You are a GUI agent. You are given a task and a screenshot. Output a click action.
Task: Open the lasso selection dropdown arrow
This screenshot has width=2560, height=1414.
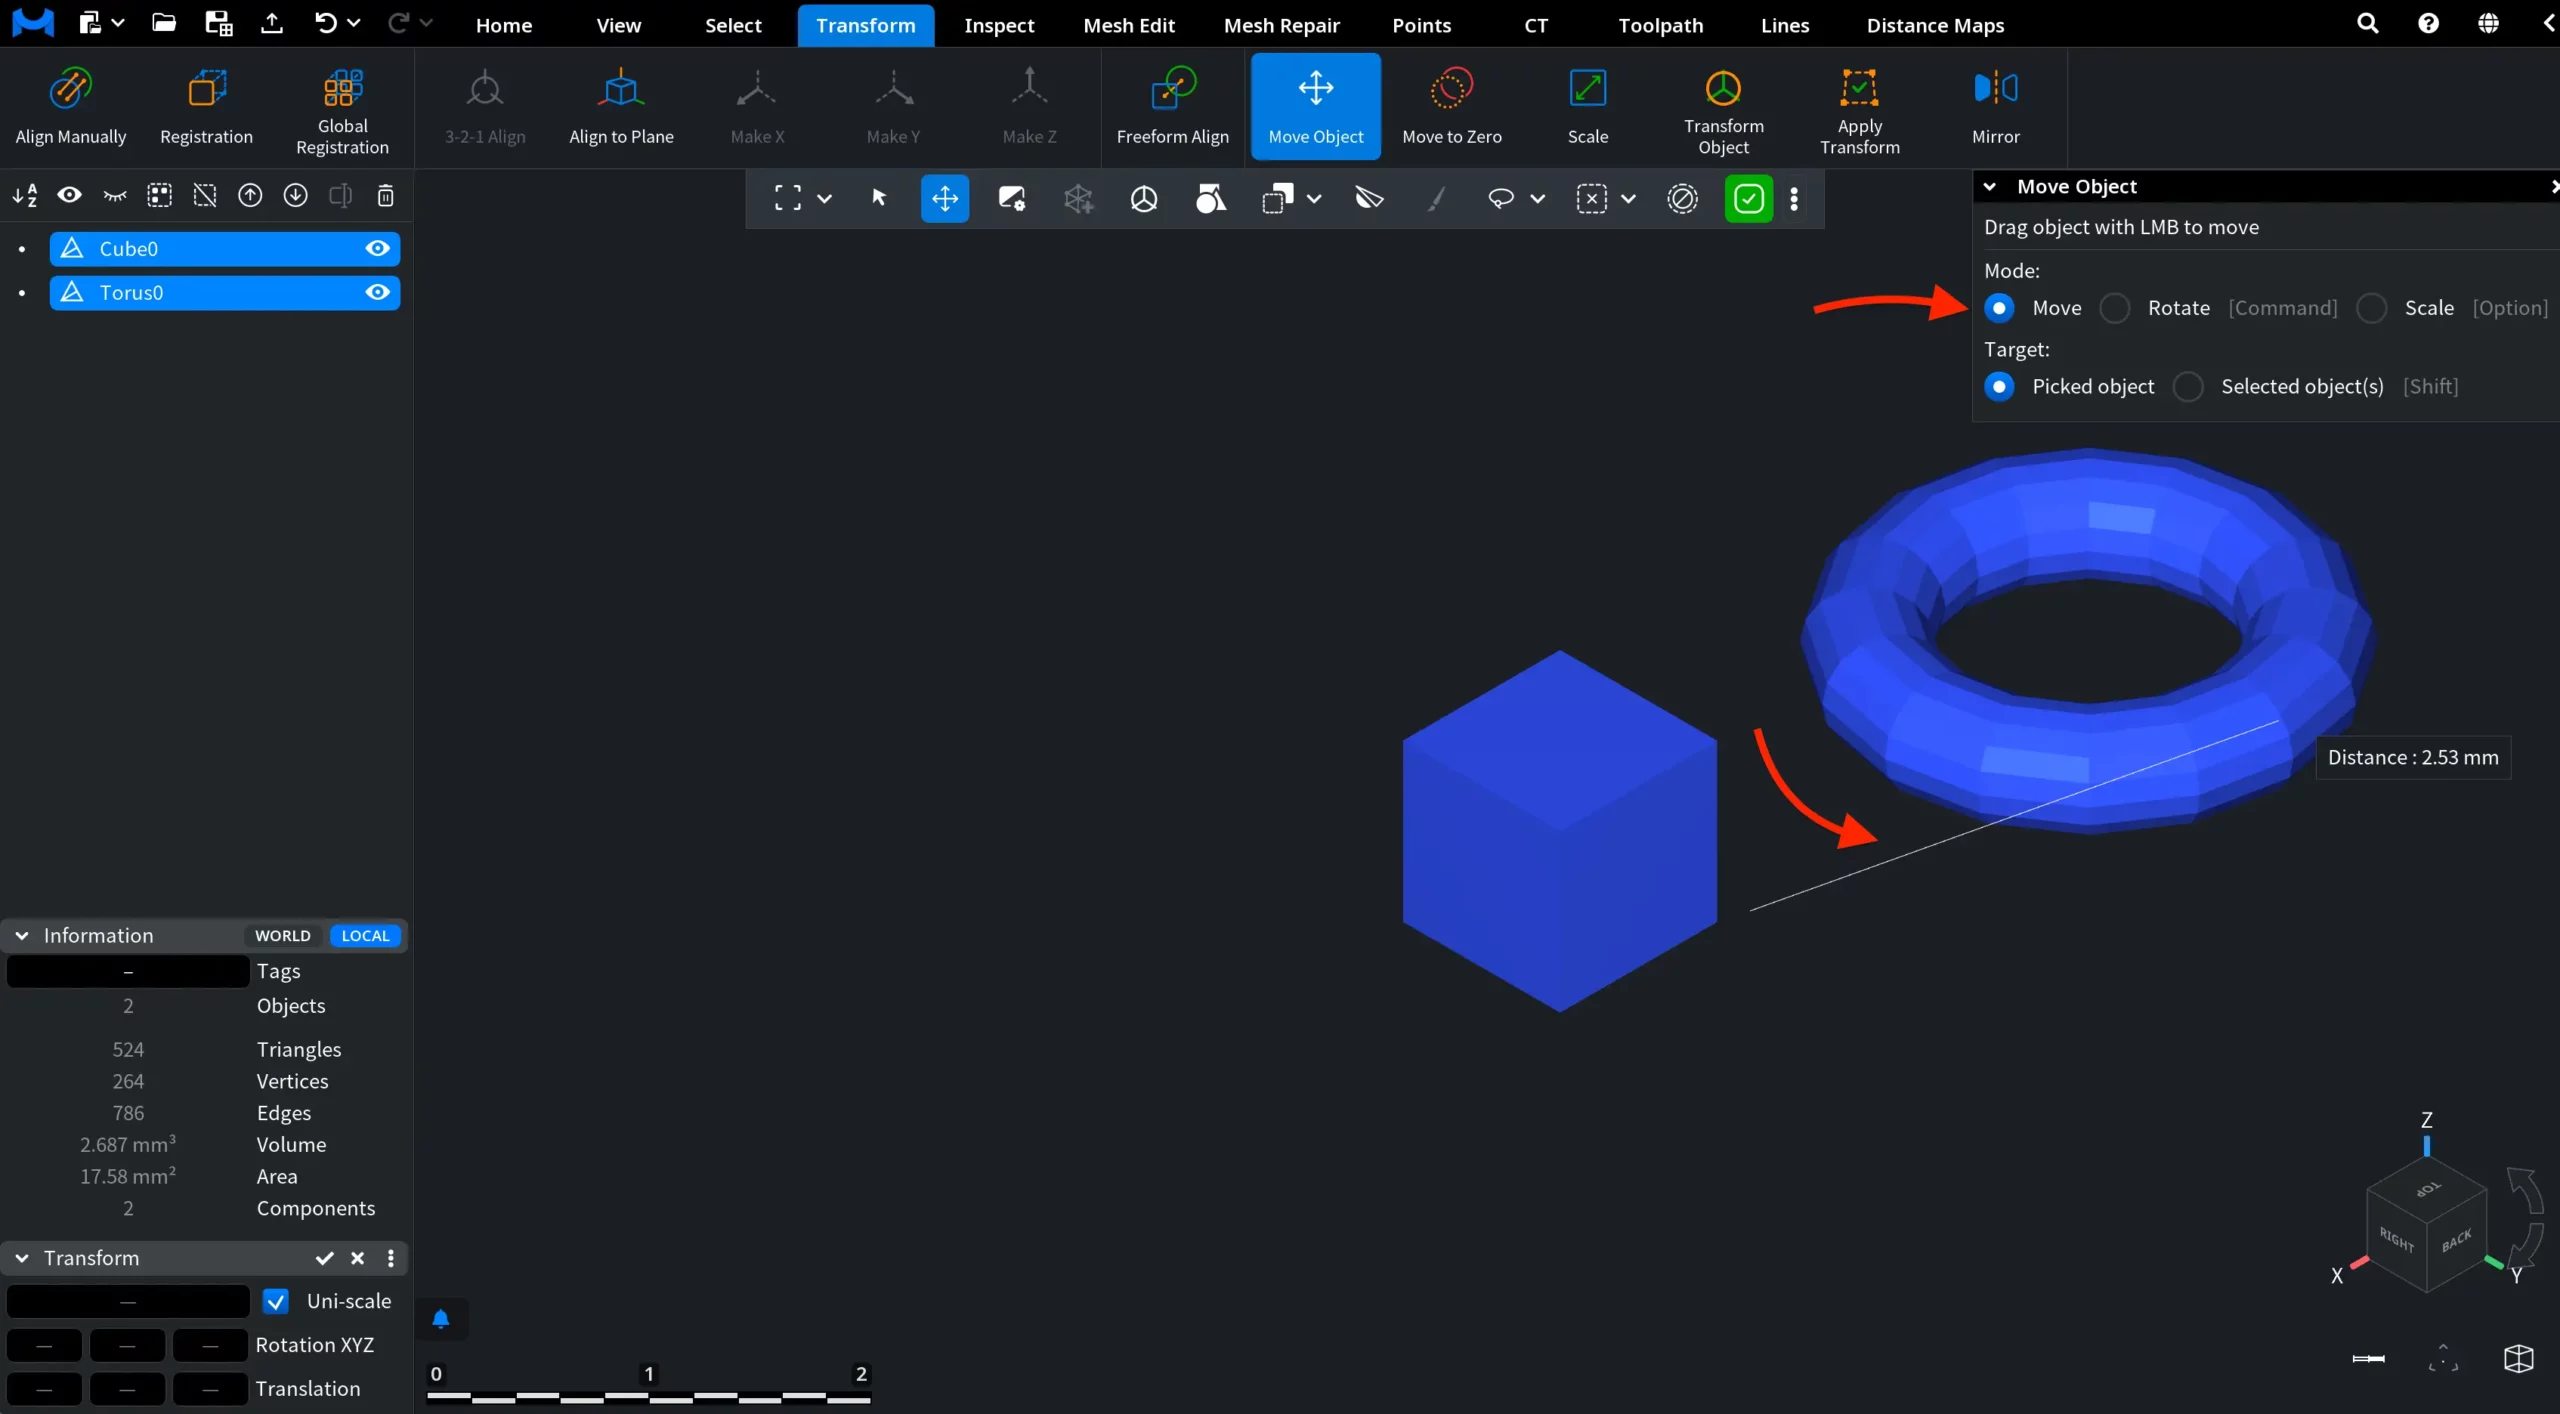[x=1538, y=199]
